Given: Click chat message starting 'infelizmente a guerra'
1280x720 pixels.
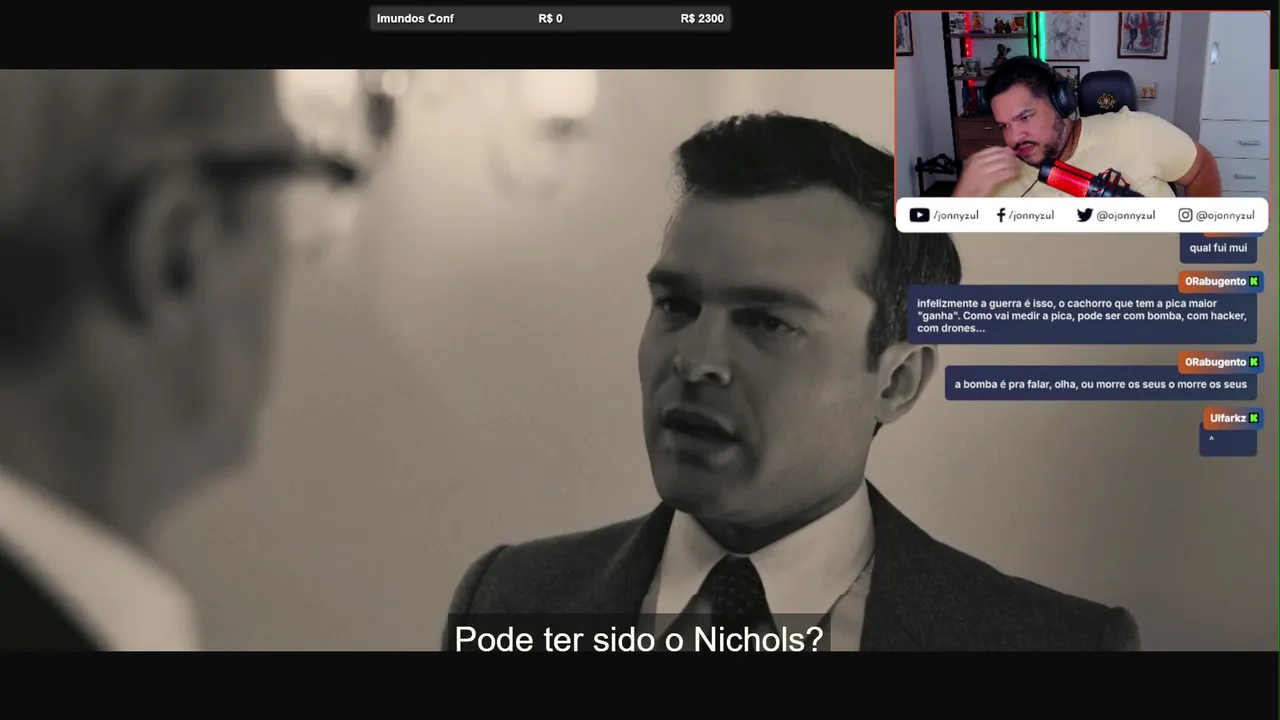Looking at the screenshot, I should (1082, 316).
